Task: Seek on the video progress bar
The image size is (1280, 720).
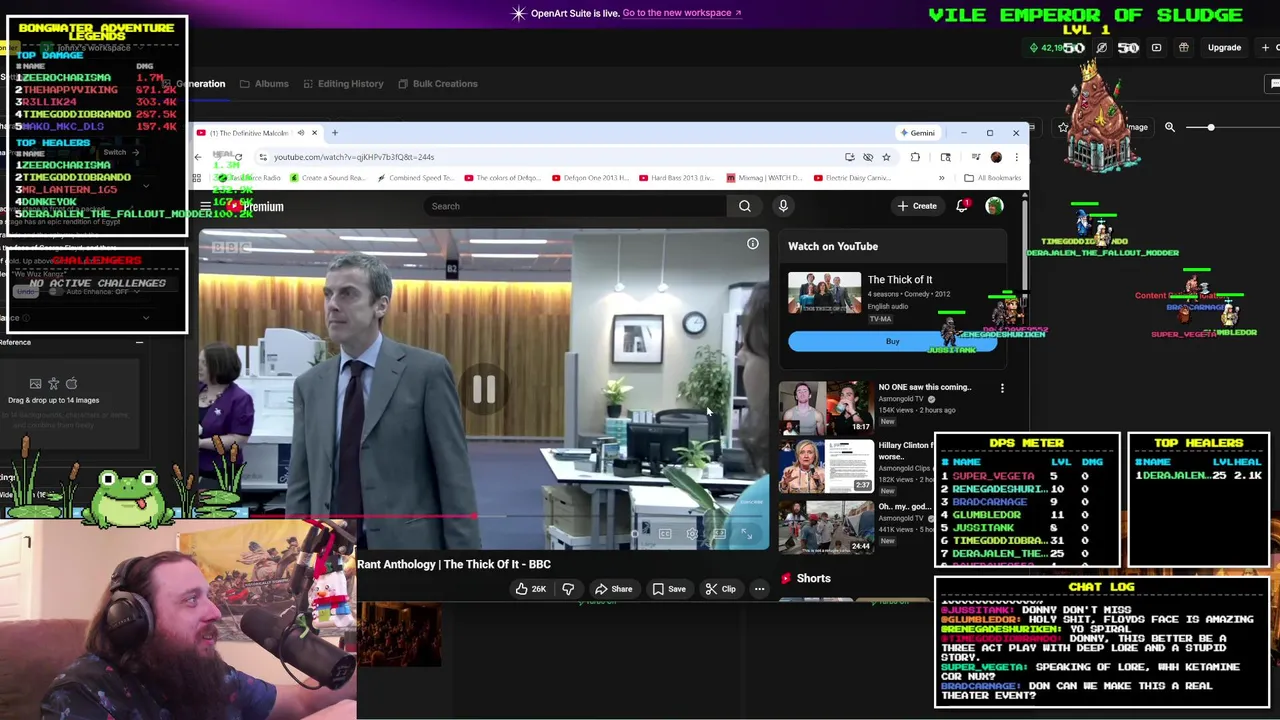Action: point(484,517)
